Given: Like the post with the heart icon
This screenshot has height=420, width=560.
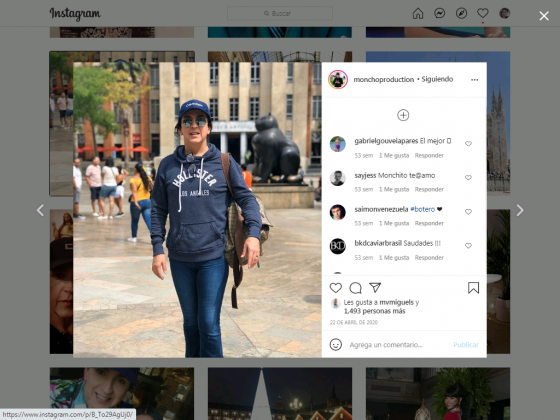Looking at the screenshot, I should [x=335, y=288].
